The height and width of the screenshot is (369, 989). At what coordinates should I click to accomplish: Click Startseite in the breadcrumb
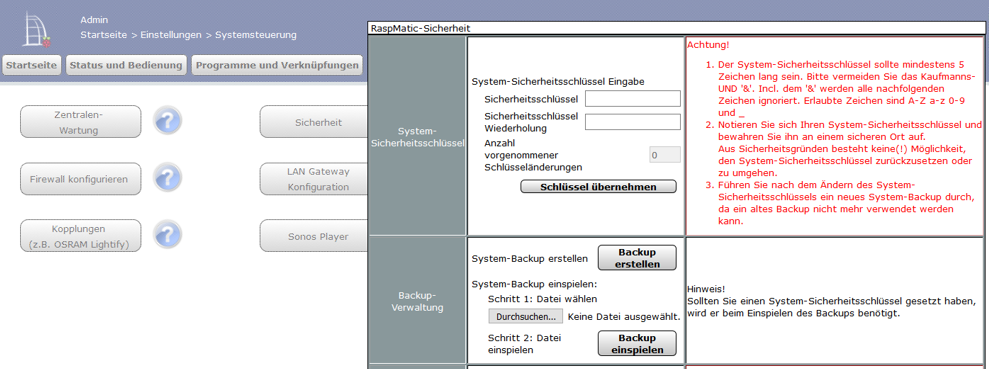(104, 35)
